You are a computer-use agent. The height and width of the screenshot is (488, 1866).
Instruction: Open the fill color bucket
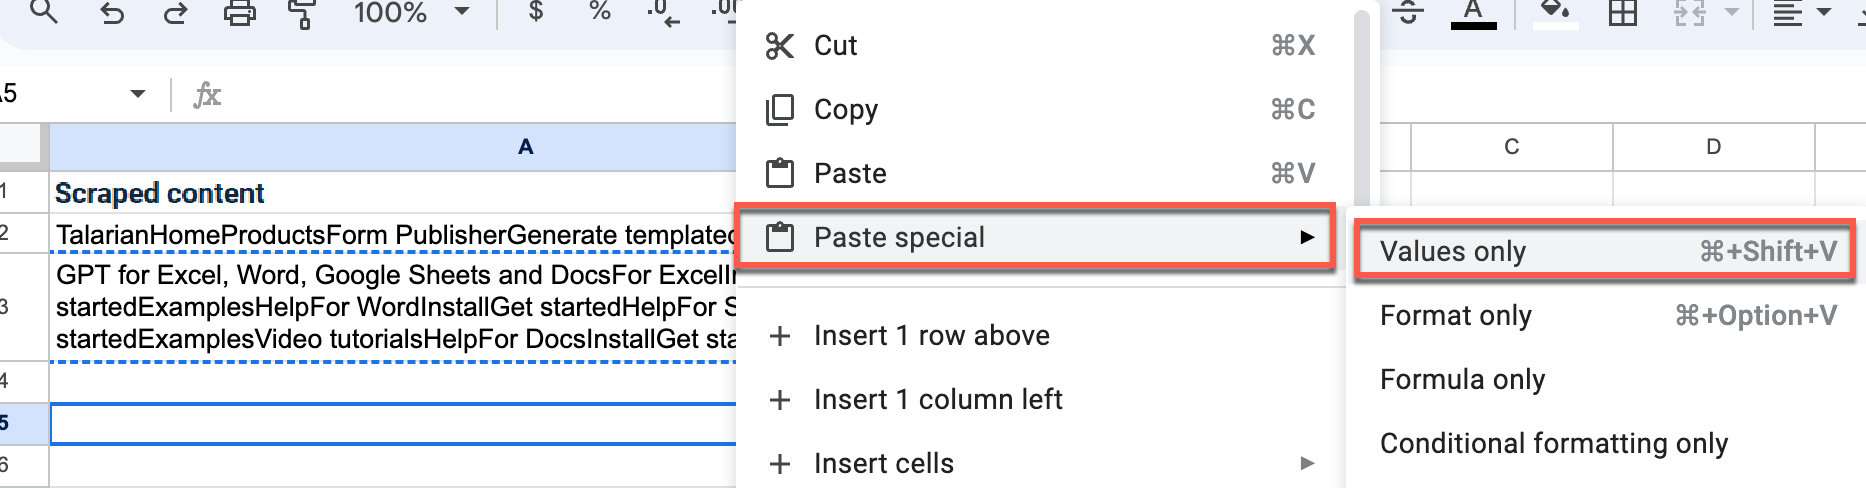(x=1554, y=13)
